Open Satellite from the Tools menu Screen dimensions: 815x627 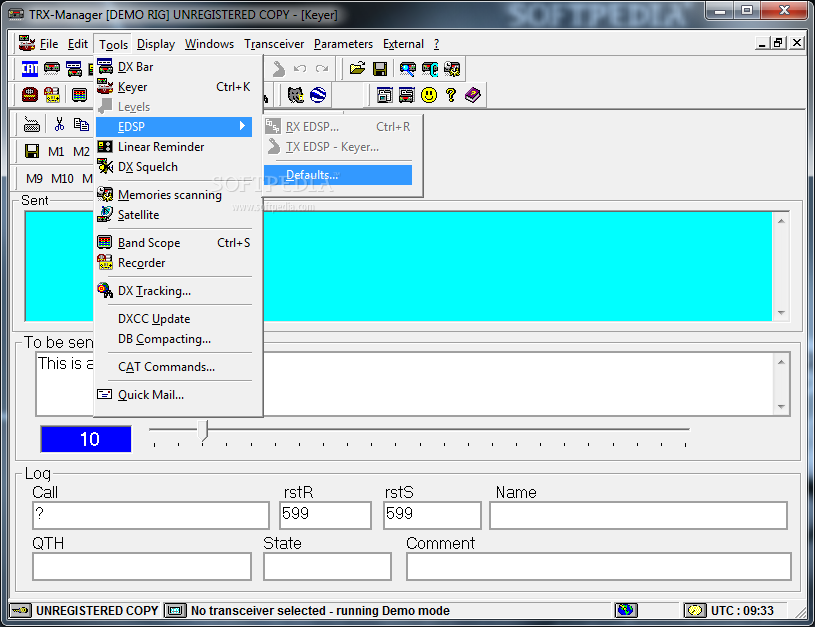coord(174,215)
